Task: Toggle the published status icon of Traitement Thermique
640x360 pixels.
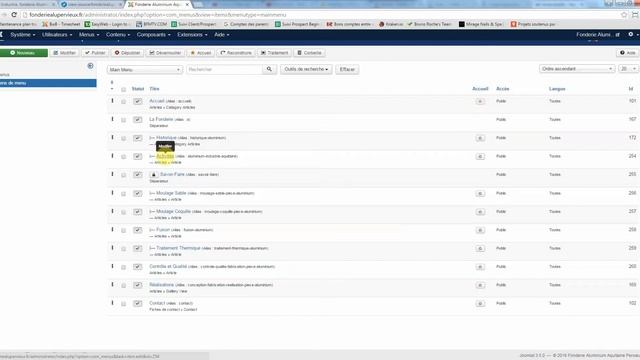Action: 138,248
